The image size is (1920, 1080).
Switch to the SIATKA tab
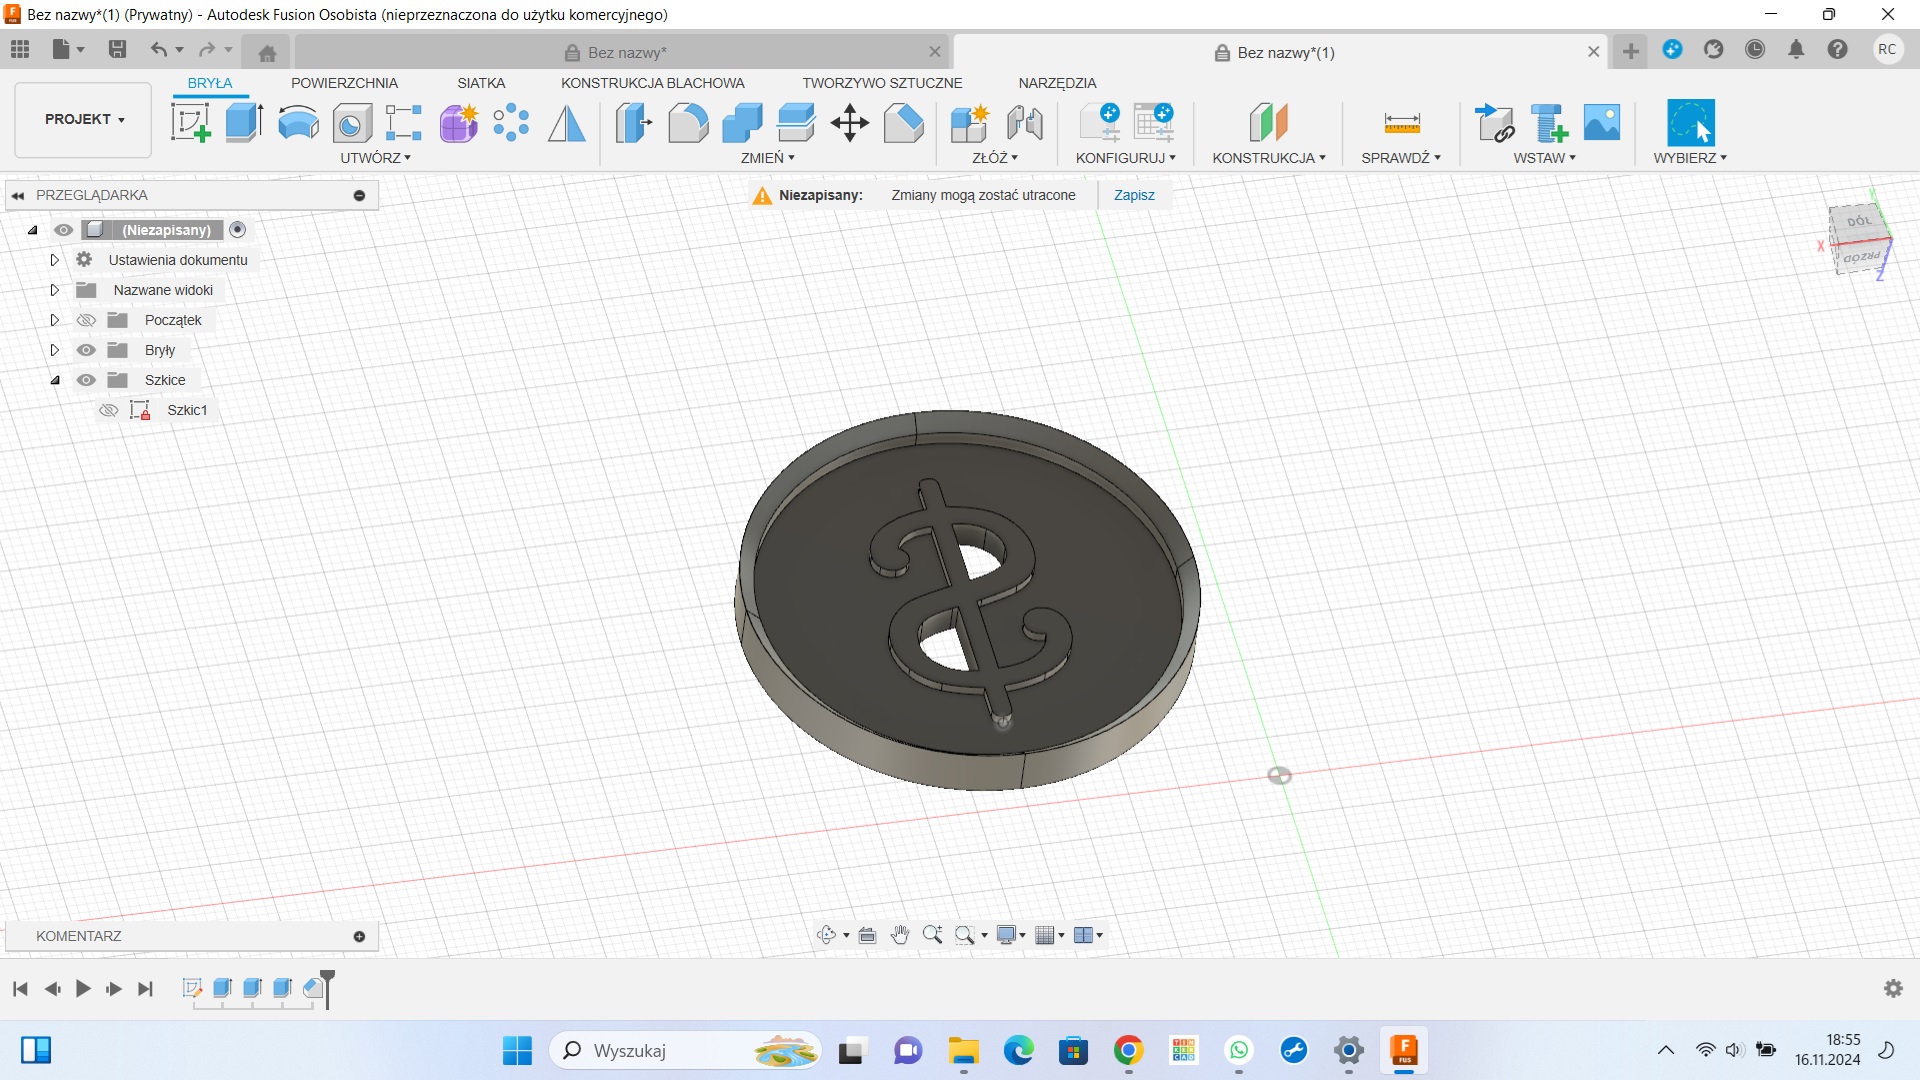click(481, 83)
